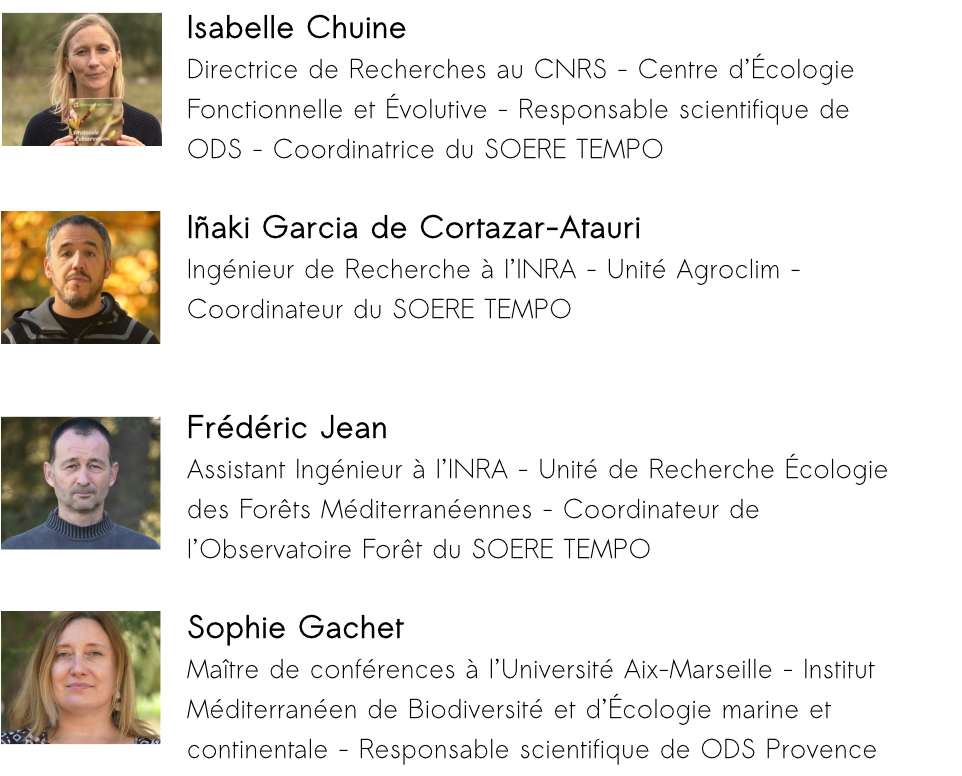Click the "Frédéric Jean" name heading
This screenshot has height=776, width=962.
coord(287,428)
